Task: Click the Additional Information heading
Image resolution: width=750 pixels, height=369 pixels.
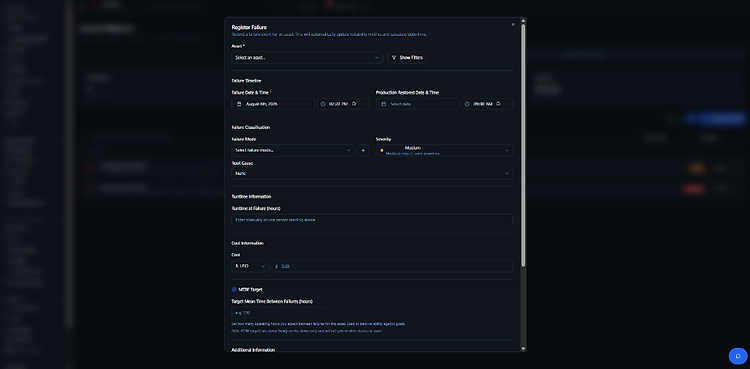Action: tap(253, 350)
